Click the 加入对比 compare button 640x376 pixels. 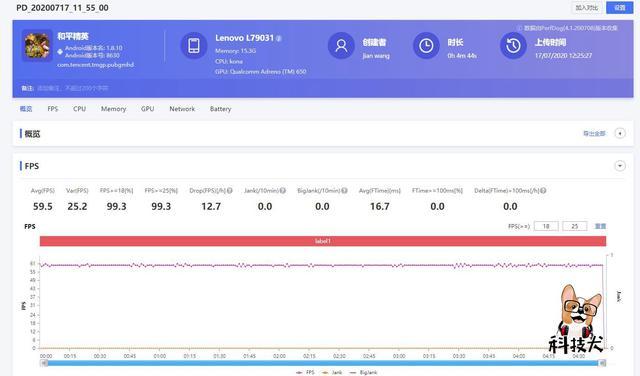pos(587,8)
